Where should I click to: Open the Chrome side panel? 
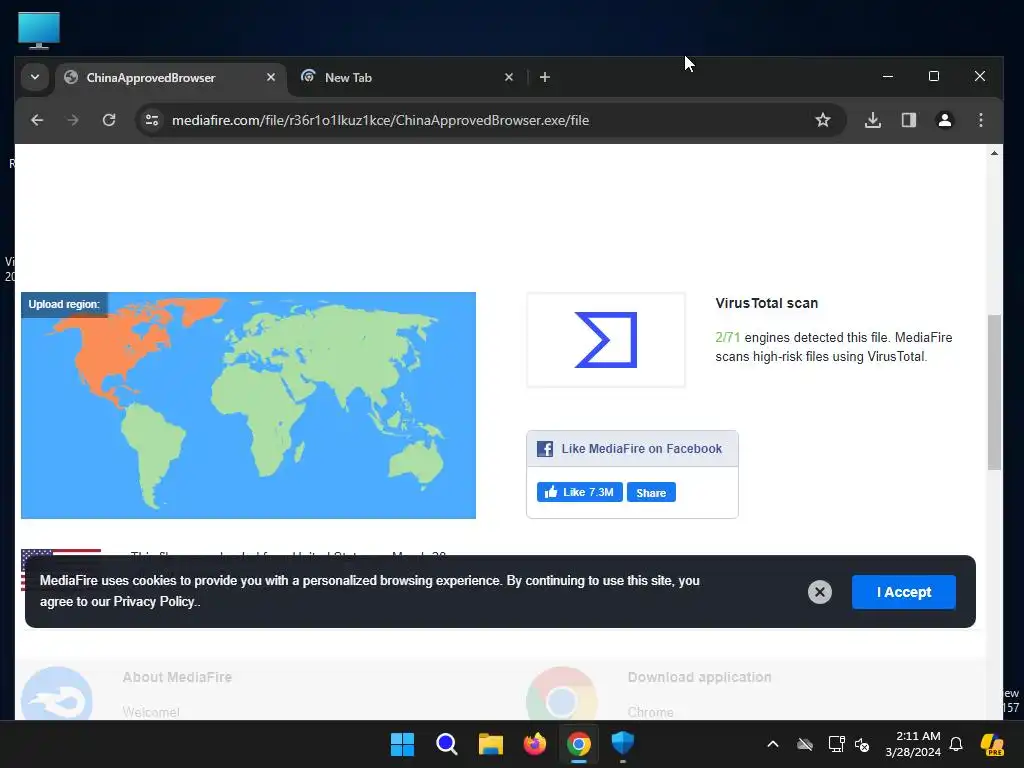[x=908, y=120]
